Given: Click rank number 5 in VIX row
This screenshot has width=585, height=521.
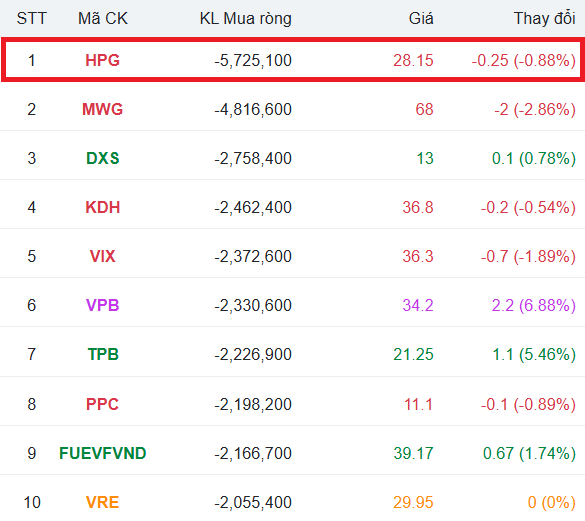Looking at the screenshot, I should [32, 256].
